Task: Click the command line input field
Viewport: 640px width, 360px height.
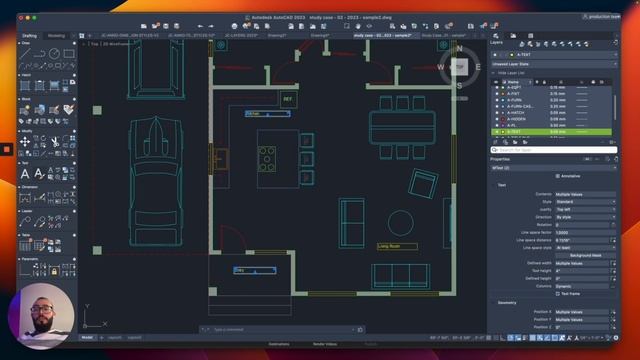Action: click(x=282, y=329)
